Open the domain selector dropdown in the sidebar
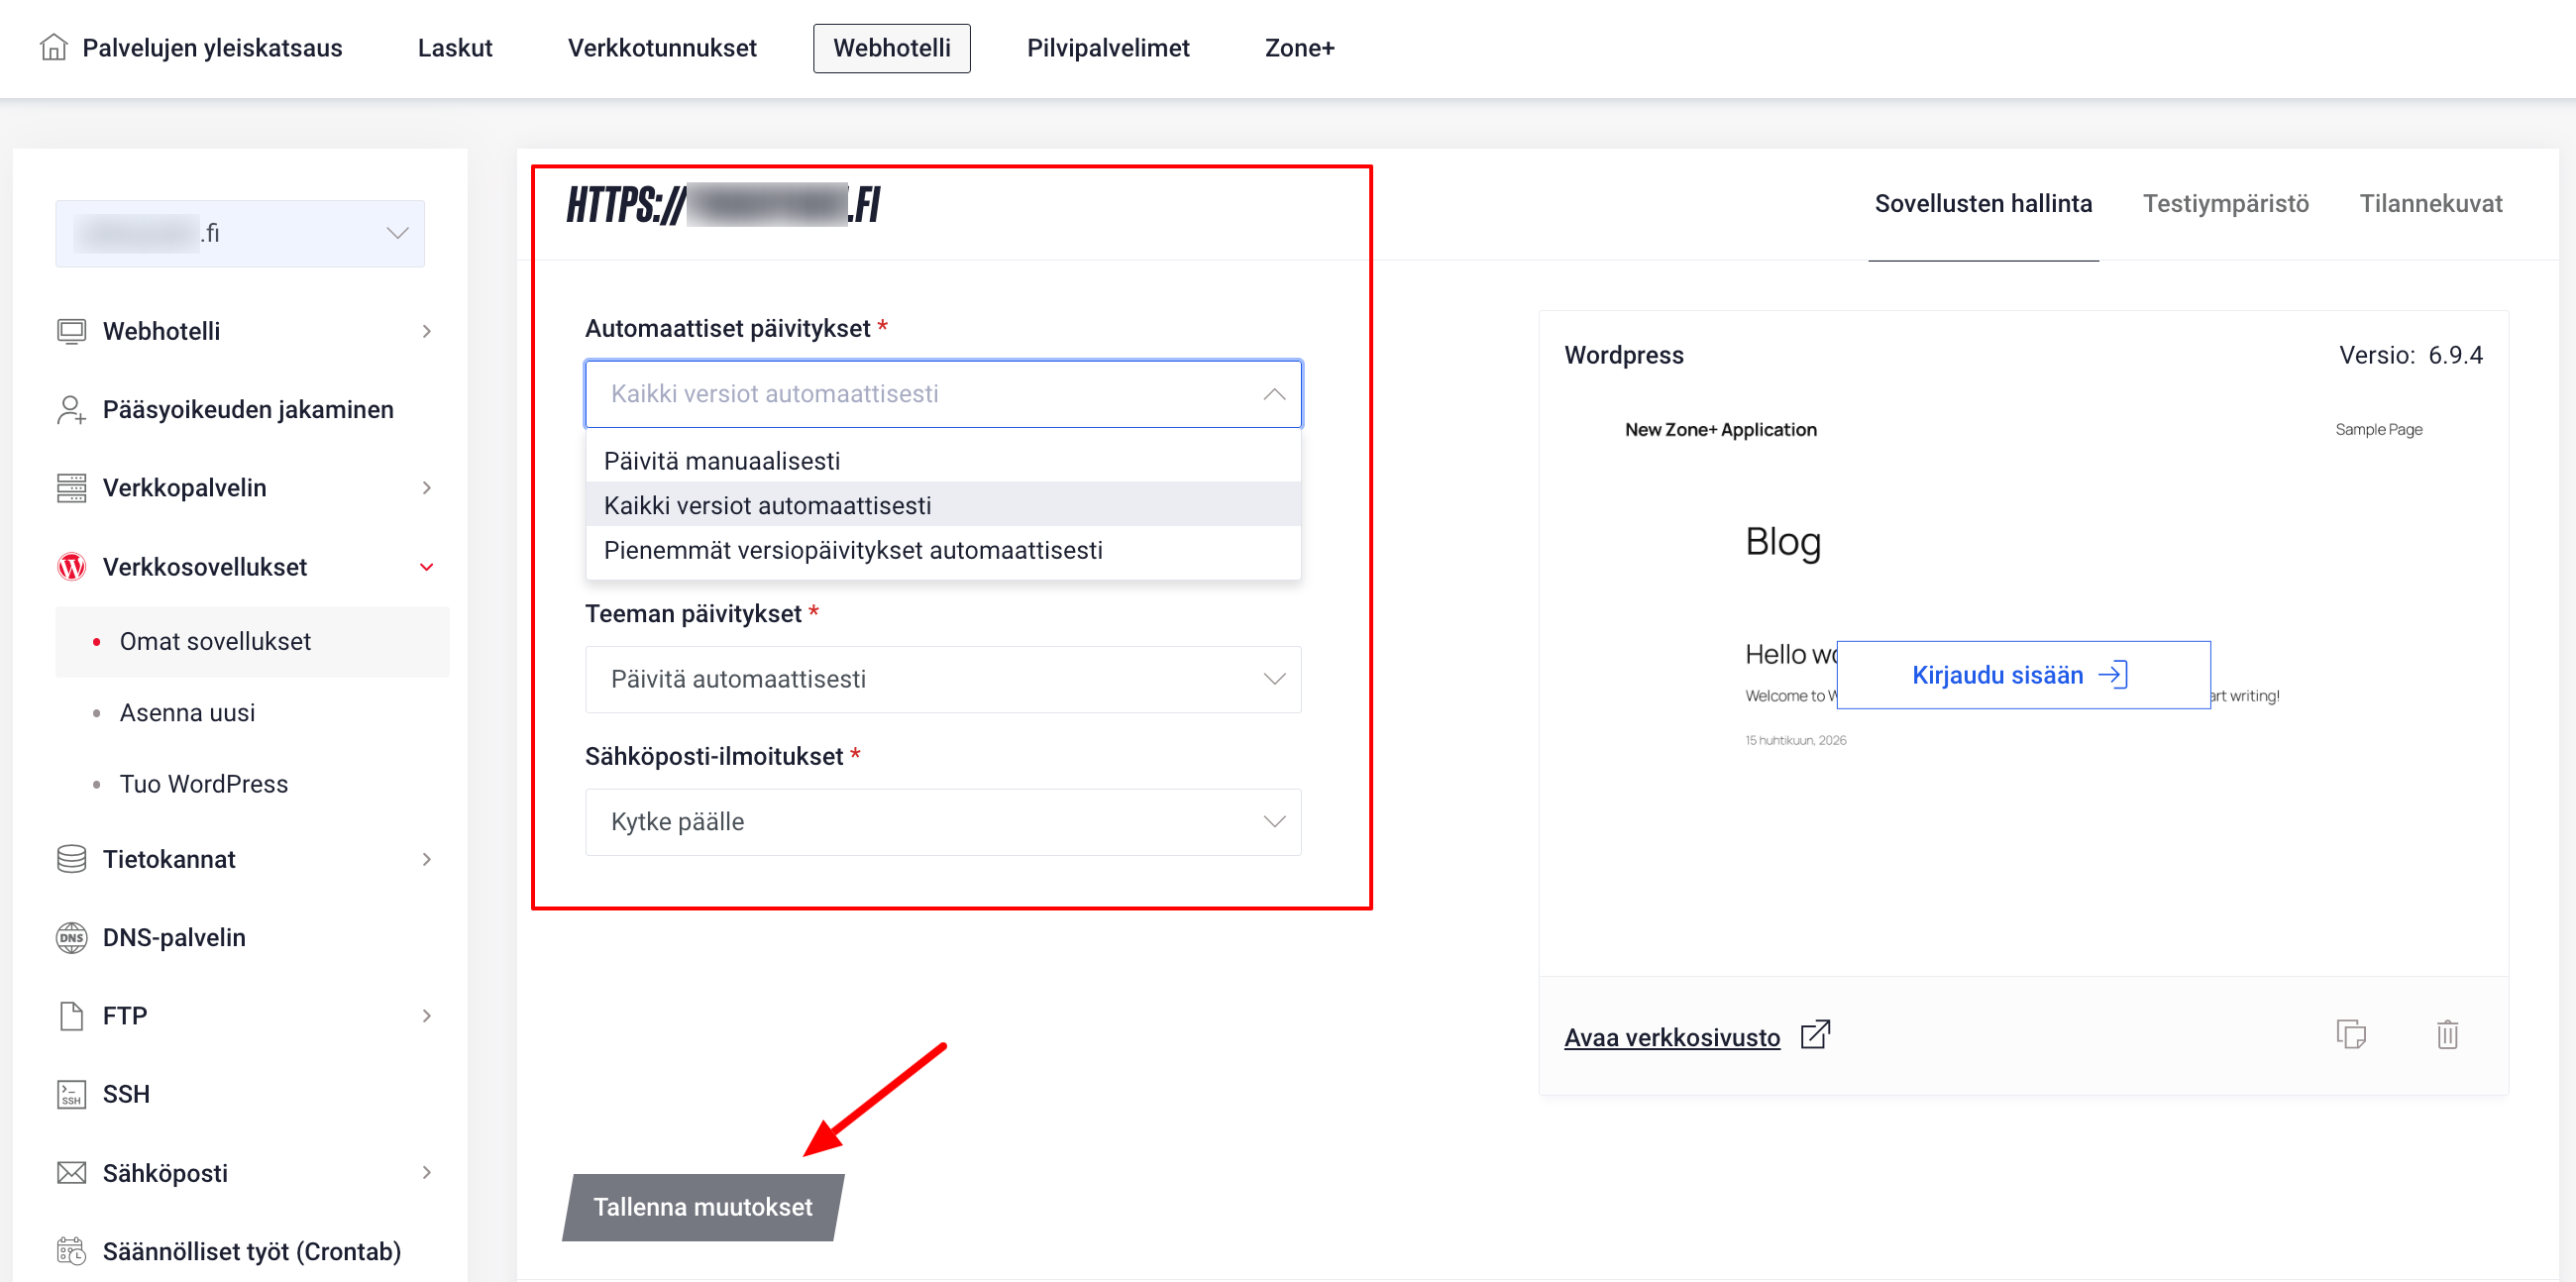The image size is (2576, 1282). coord(240,233)
